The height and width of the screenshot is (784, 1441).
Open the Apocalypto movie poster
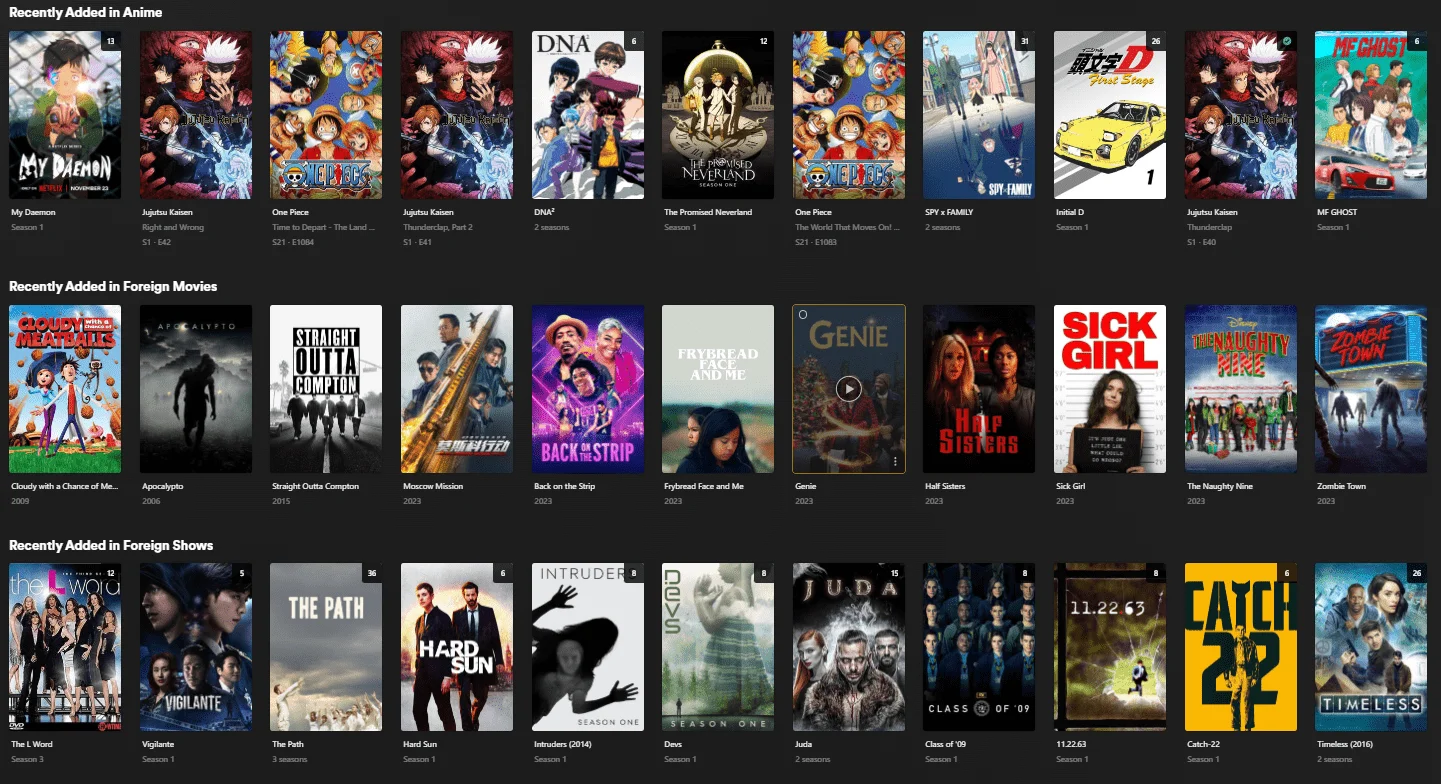196,389
